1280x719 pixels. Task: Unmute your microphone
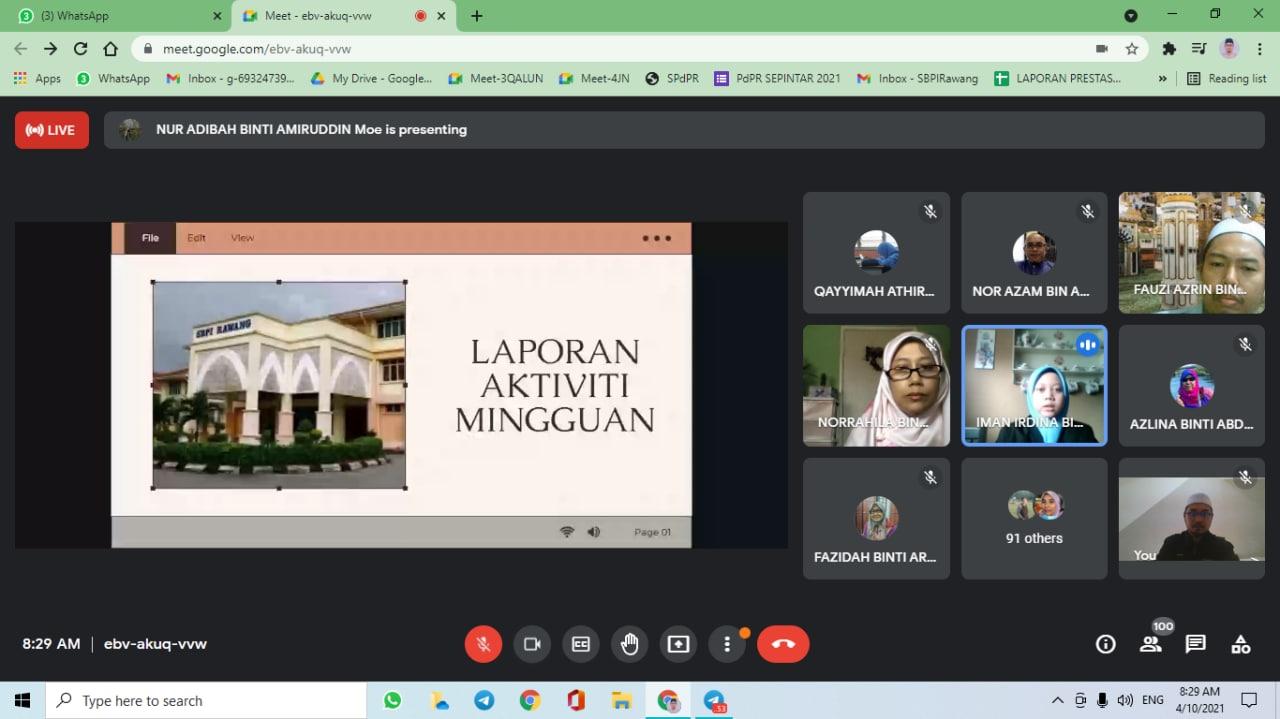(x=484, y=644)
